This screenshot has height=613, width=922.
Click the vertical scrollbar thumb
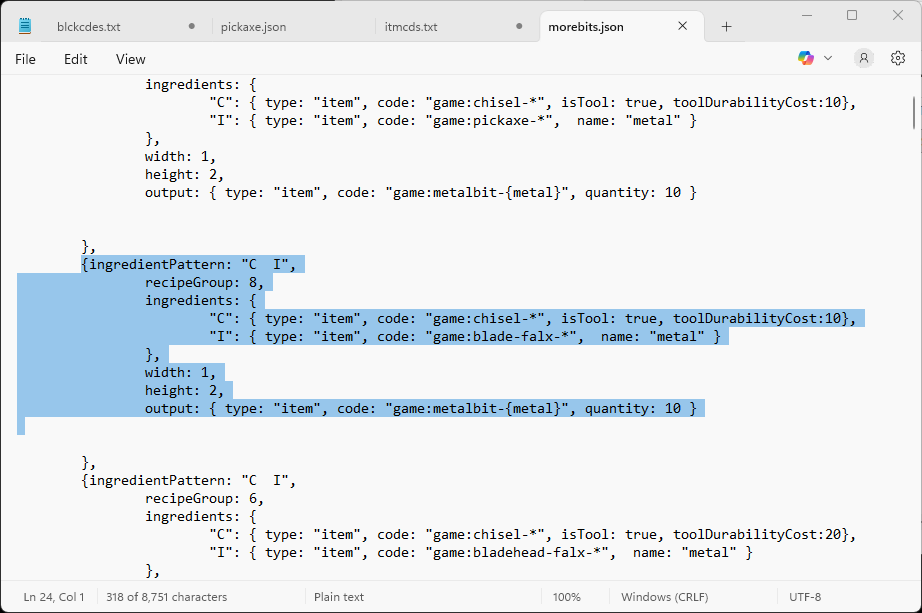[914, 112]
